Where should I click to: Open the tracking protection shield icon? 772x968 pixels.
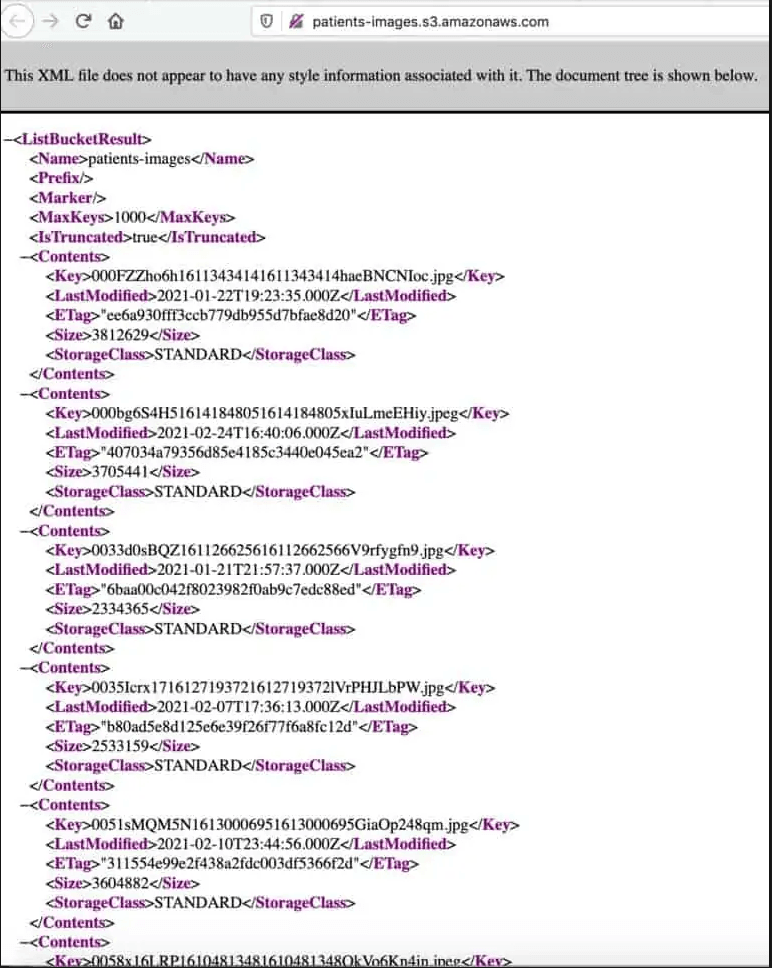(267, 22)
